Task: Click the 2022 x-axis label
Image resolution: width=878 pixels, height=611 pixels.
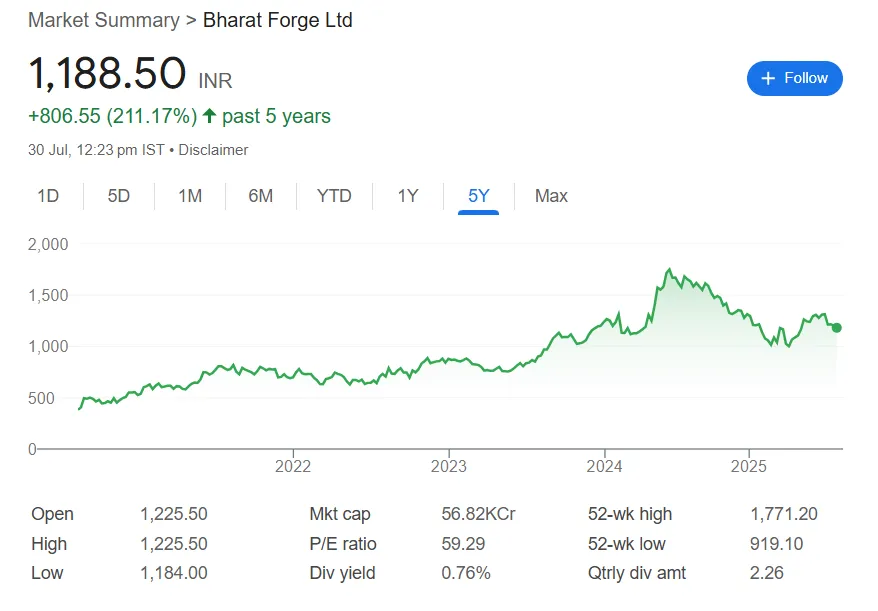Action: (293, 467)
